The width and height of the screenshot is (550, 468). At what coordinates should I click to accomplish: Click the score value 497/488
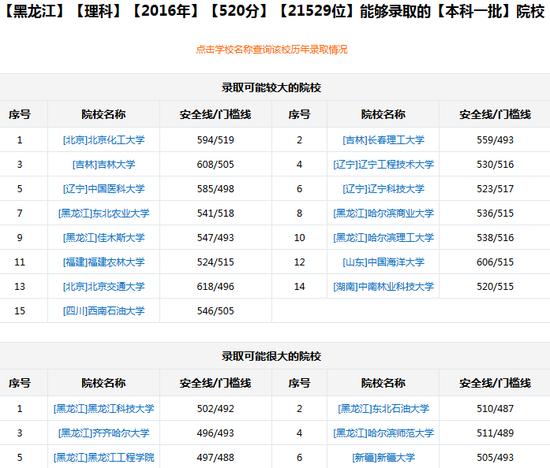coord(215,457)
